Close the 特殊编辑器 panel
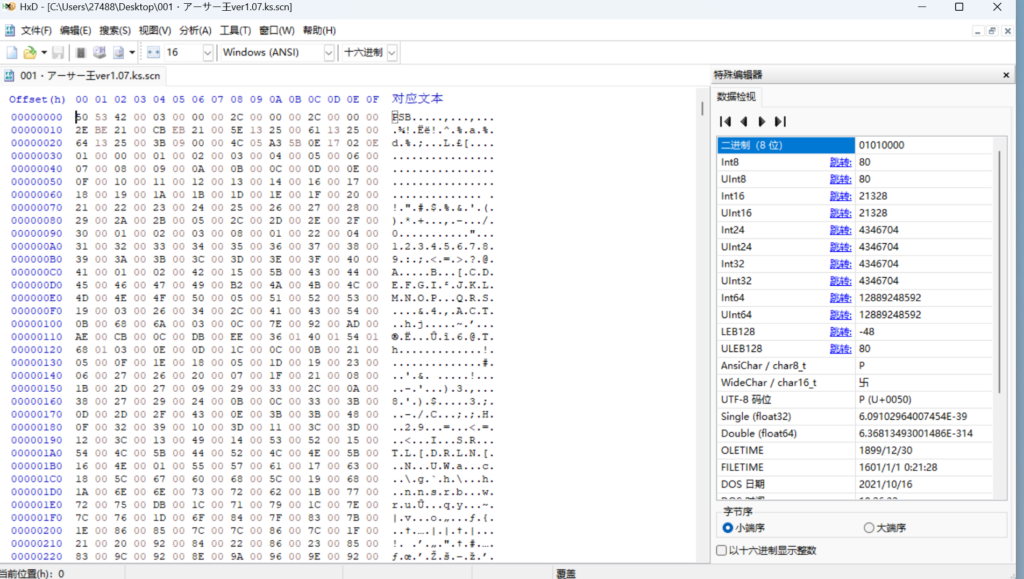Screen dimensions: 1024x579 click(x=1006, y=75)
